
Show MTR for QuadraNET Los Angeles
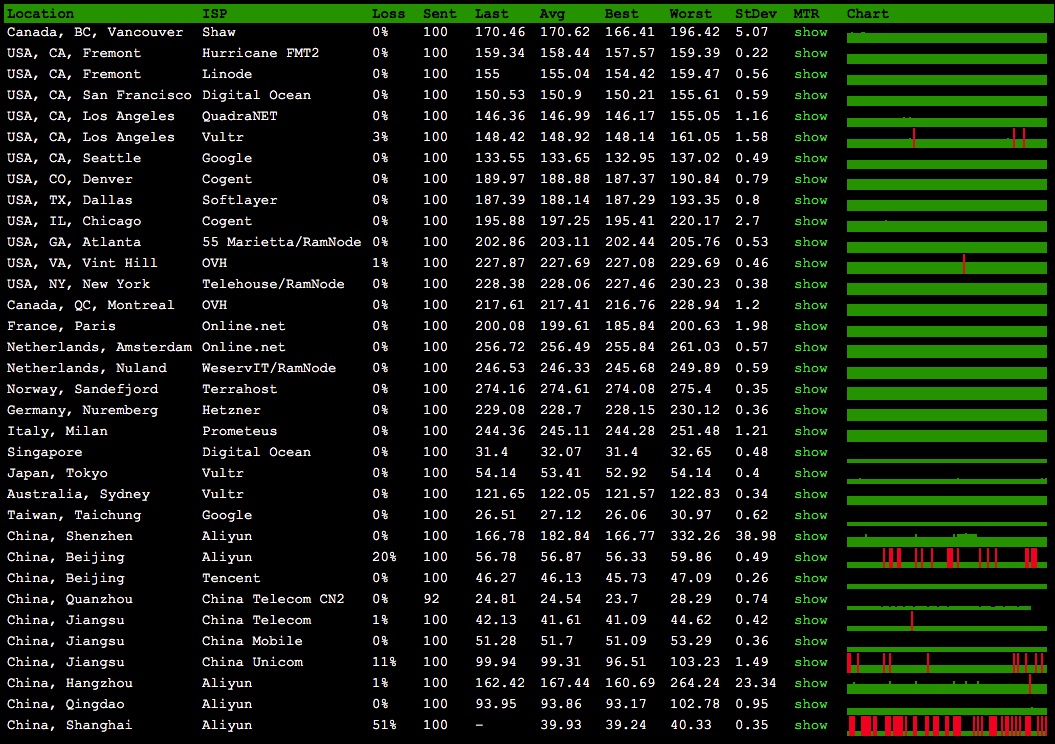pyautogui.click(x=810, y=116)
